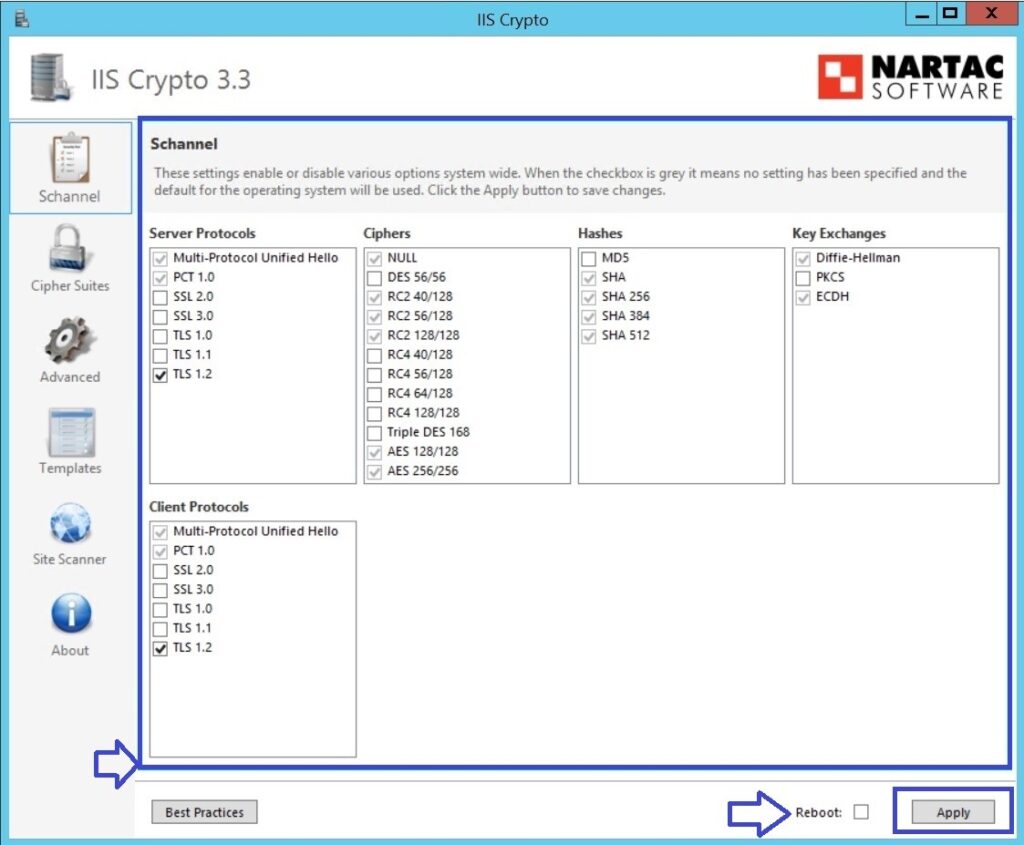Enable Server Protocols SSL 3.0 checkbox
This screenshot has width=1024, height=845.
pos(160,317)
